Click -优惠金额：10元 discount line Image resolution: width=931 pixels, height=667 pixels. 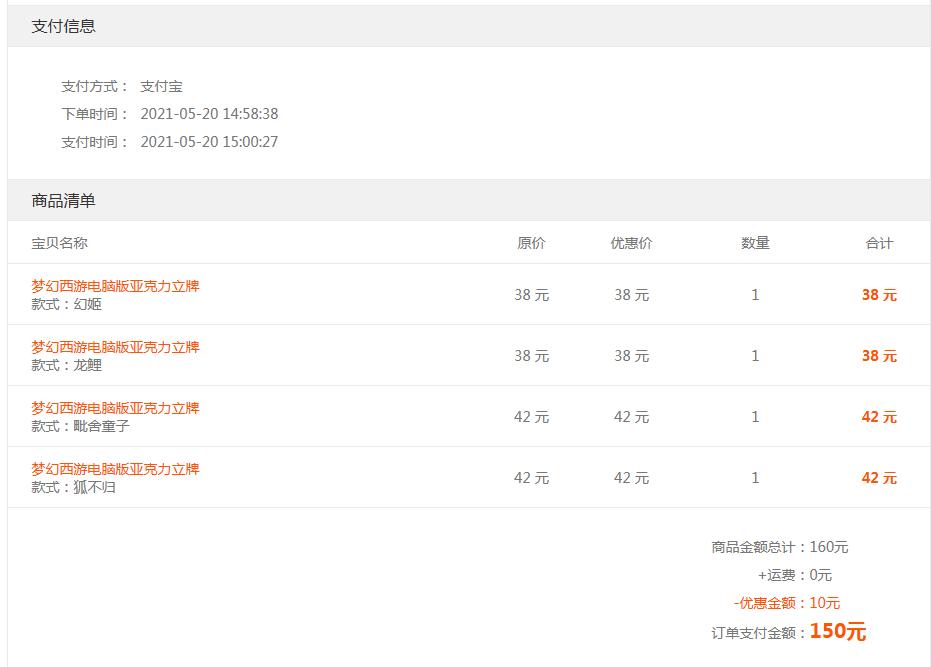click(787, 603)
